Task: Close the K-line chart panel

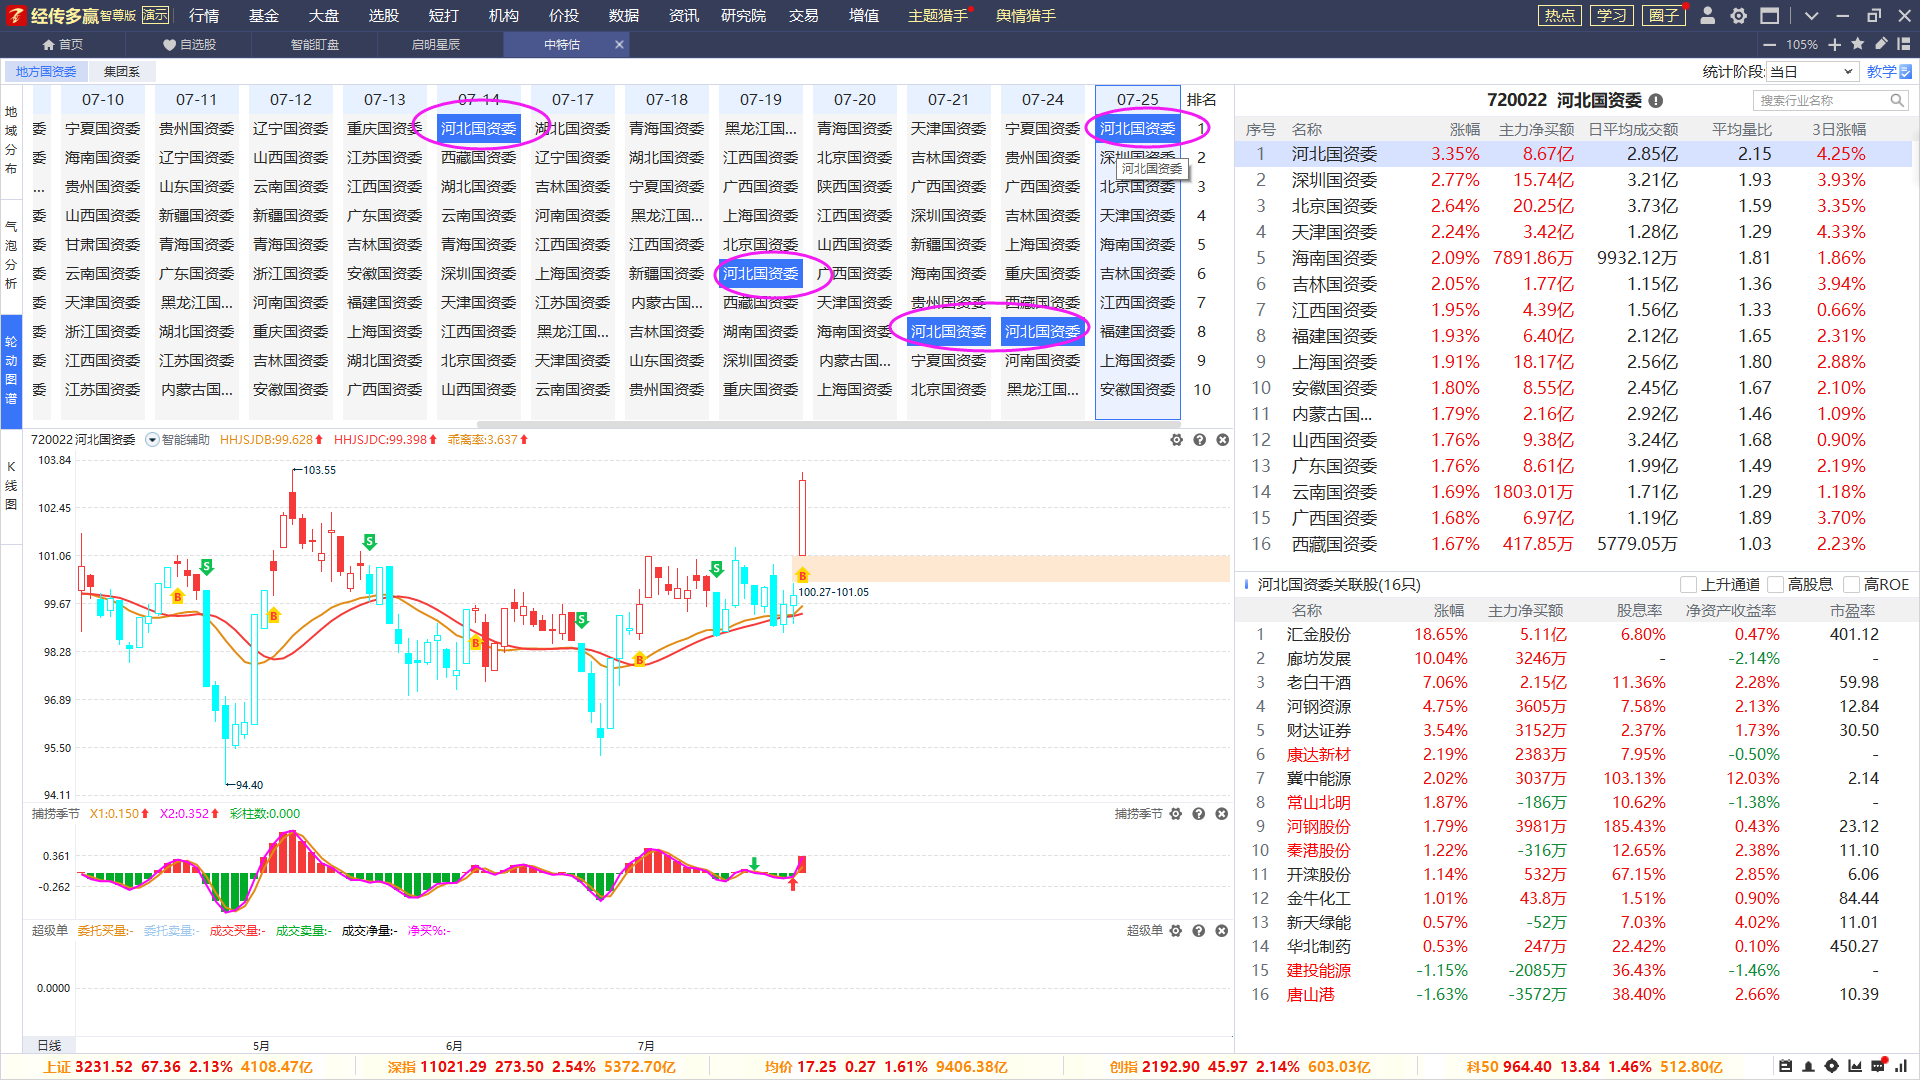Action: 1222,440
